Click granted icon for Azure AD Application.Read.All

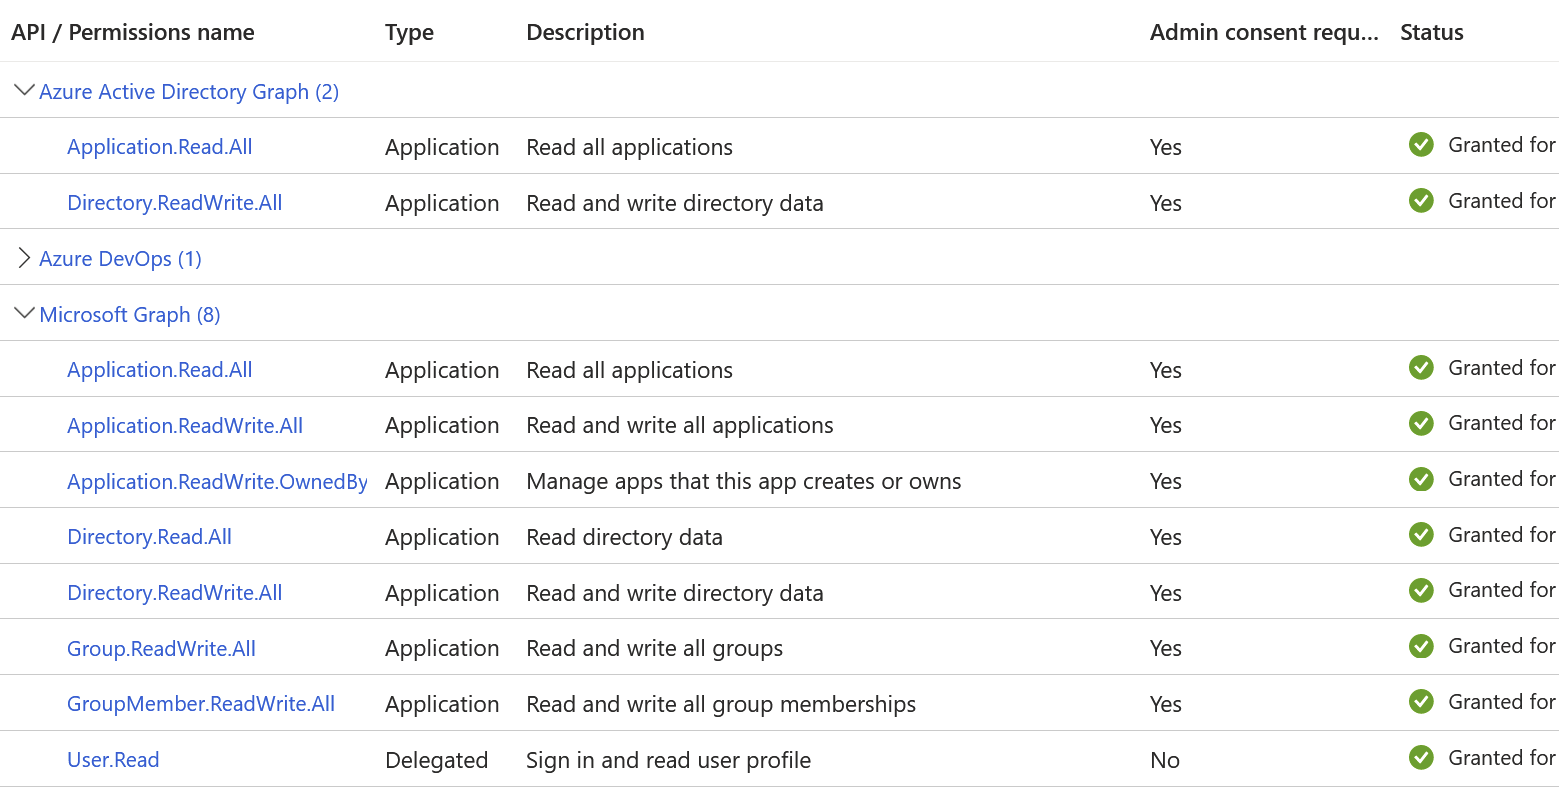click(1421, 145)
